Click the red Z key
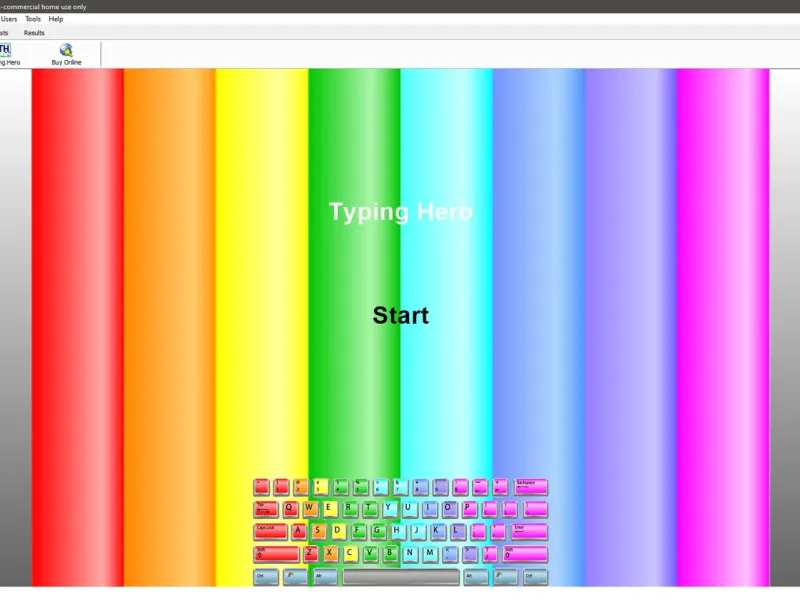800x600 pixels. click(x=310, y=554)
